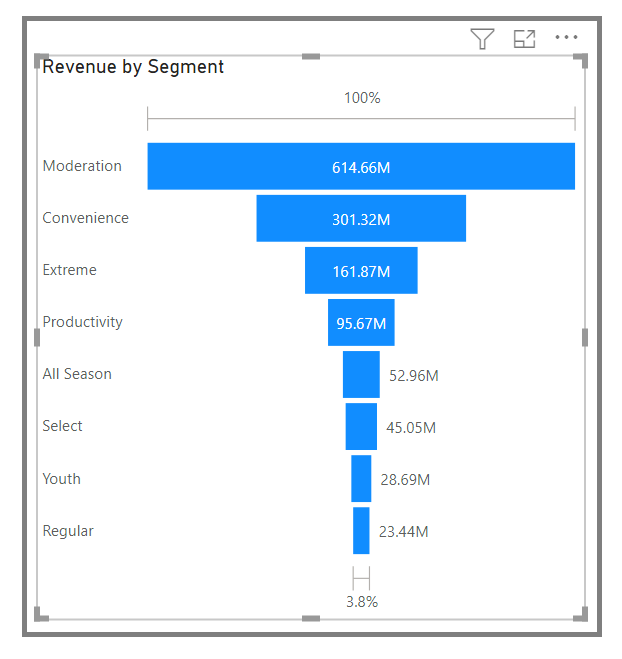Select the Youth segment funnel bar
Screen dimensions: 622x659
pyautogui.click(x=361, y=479)
